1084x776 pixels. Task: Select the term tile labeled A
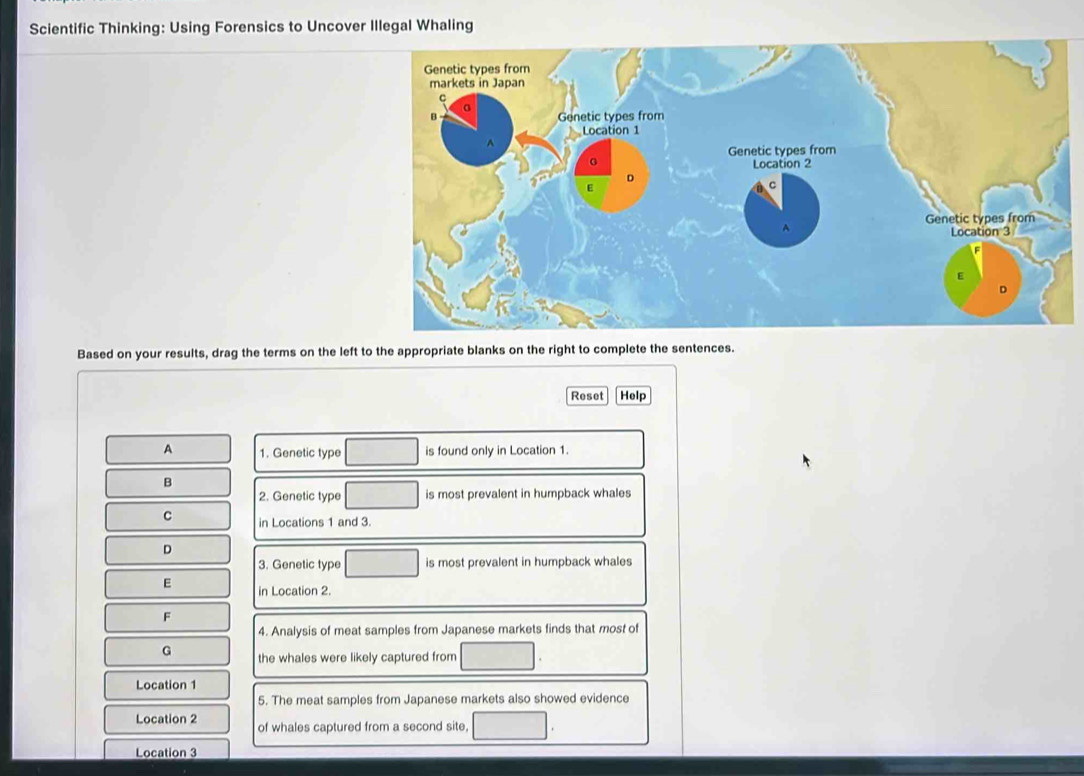tap(168, 449)
